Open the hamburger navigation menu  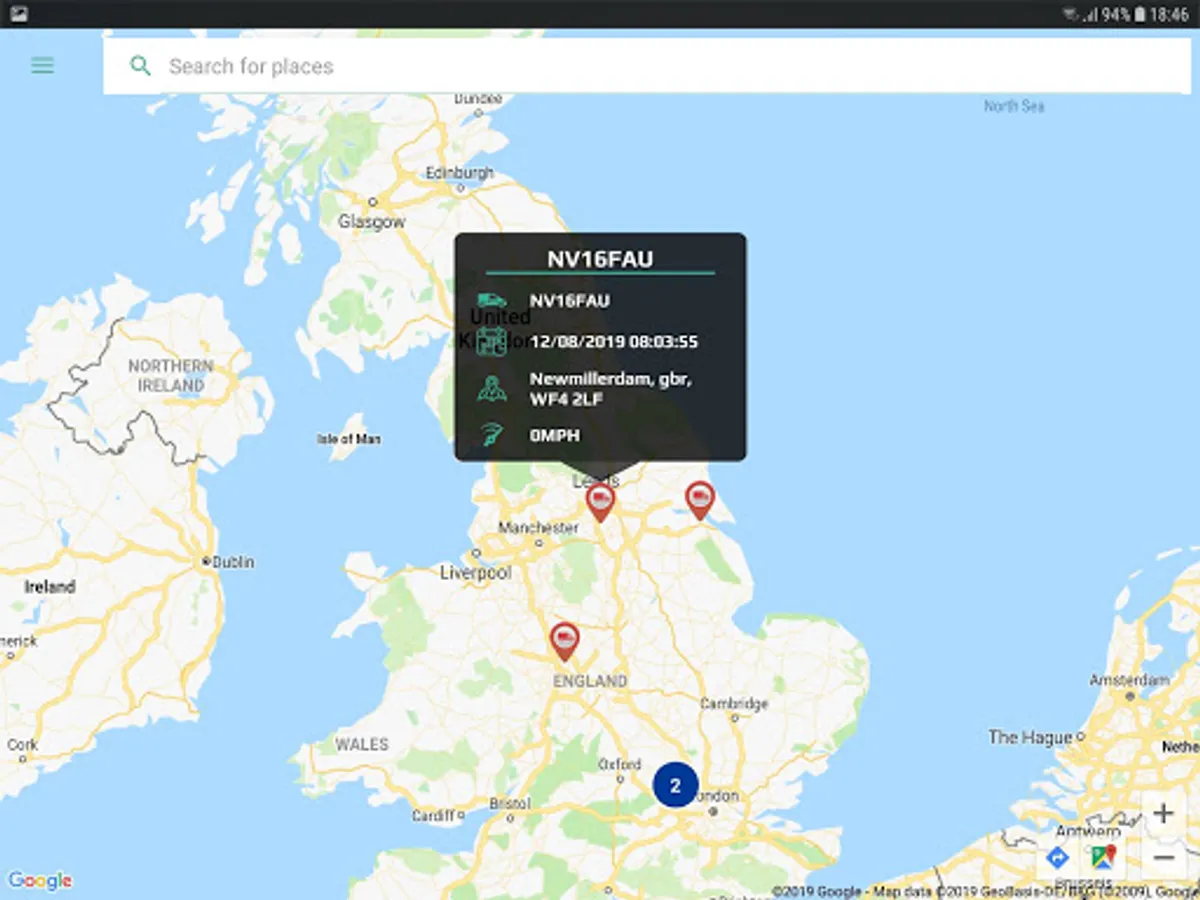42,66
